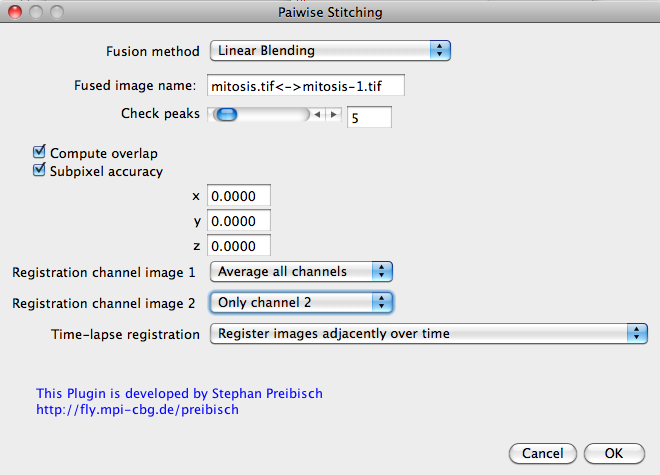660x475 pixels.
Task: Toggle the Compute overlap checkbox
Action: pyautogui.click(x=39, y=152)
